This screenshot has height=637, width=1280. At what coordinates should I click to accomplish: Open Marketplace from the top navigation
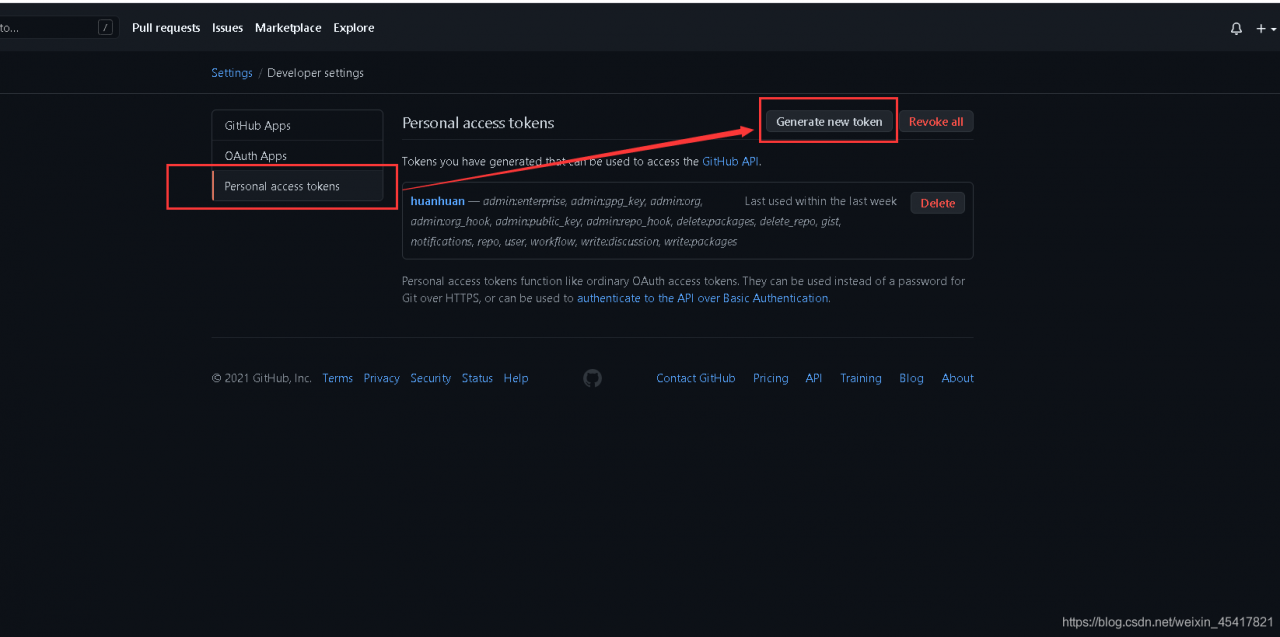(288, 28)
